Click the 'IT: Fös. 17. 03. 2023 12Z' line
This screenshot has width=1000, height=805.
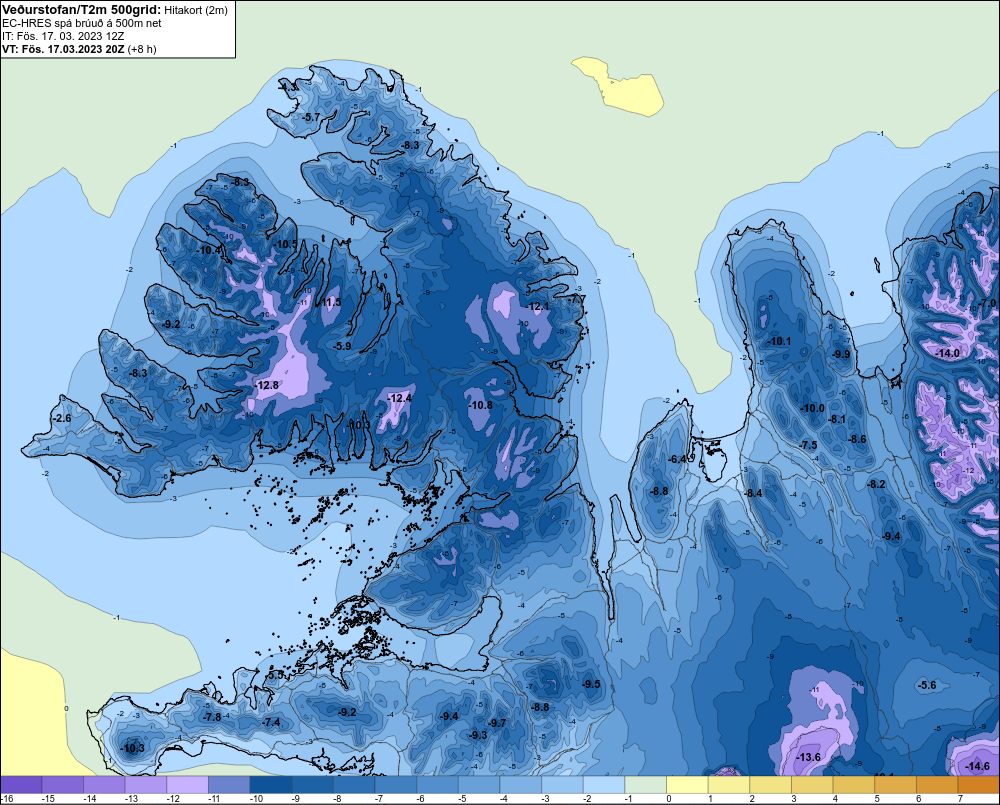[x=62, y=36]
